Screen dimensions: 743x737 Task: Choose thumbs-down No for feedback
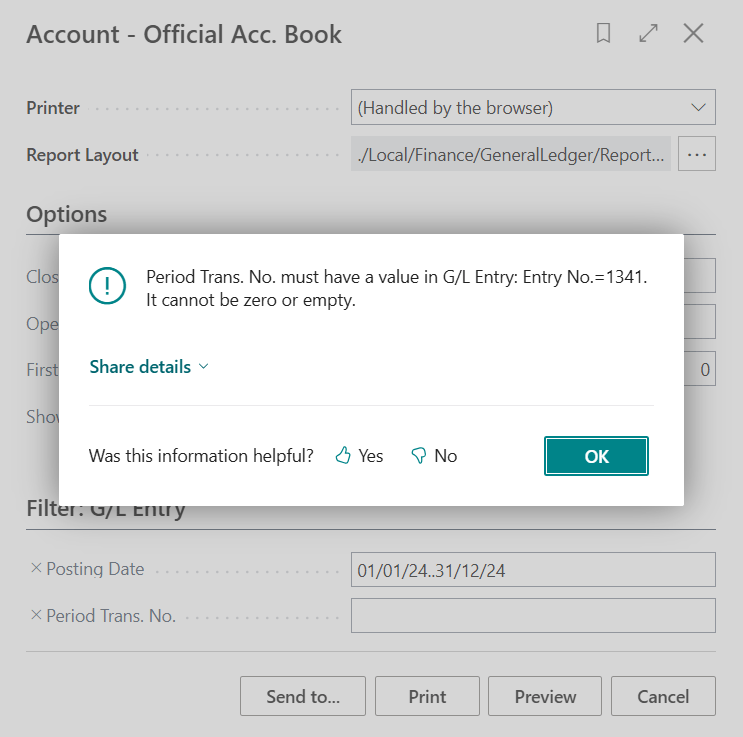[x=434, y=456]
